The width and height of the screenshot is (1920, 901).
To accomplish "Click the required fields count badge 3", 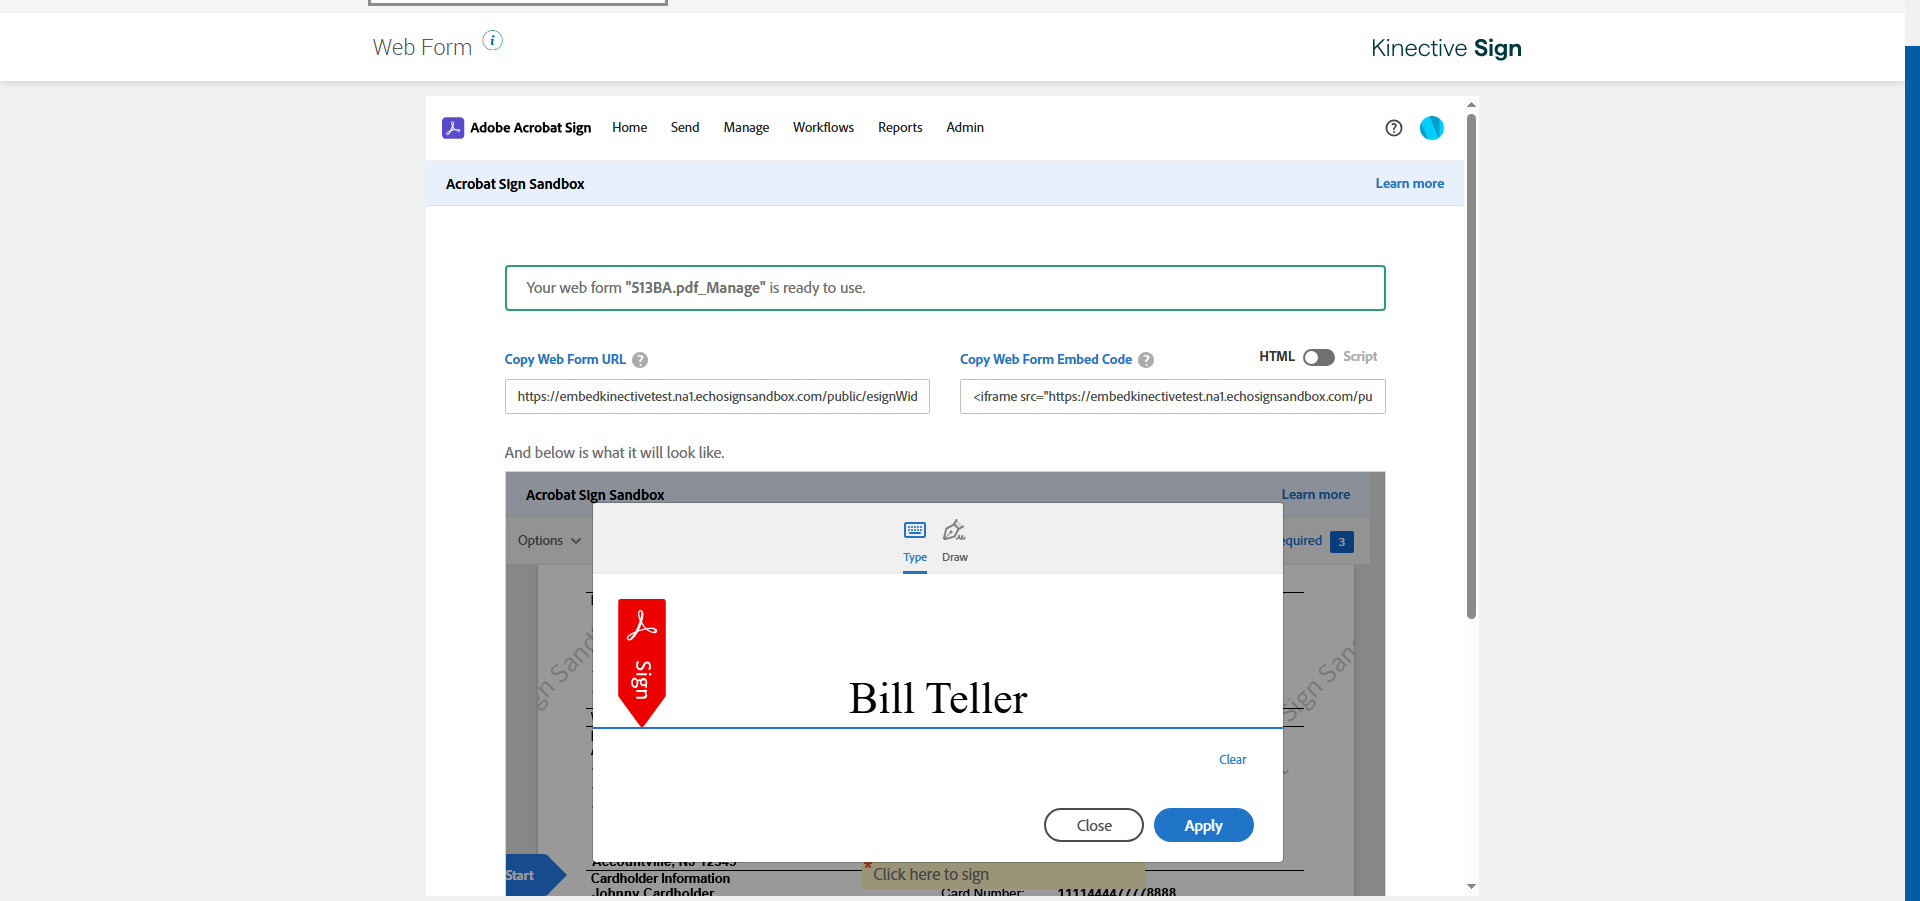I will [1342, 542].
